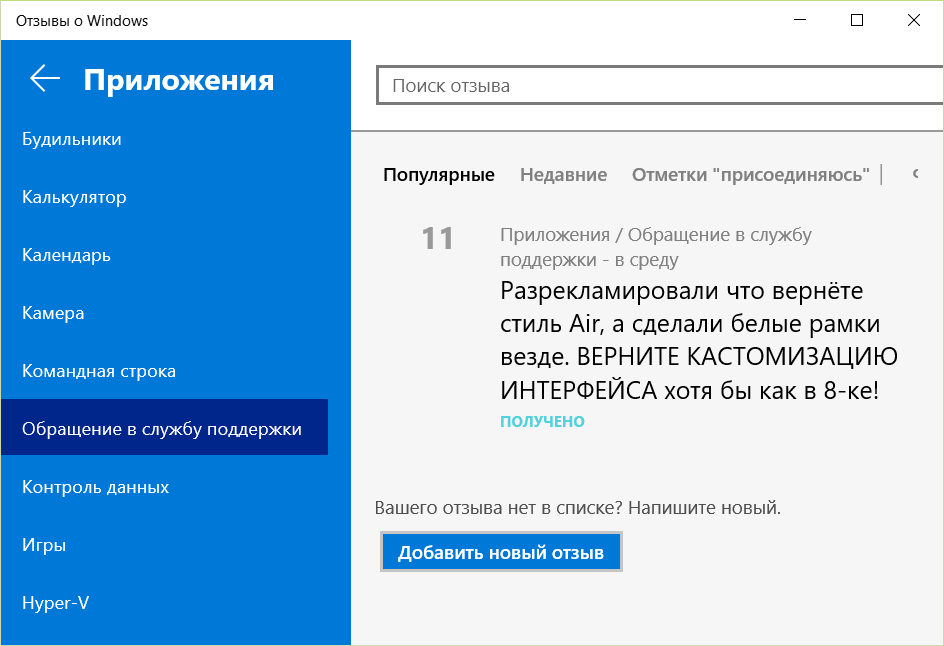This screenshot has height=646, width=944.
Task: Go back using the arrow icon
Action: tap(45, 79)
